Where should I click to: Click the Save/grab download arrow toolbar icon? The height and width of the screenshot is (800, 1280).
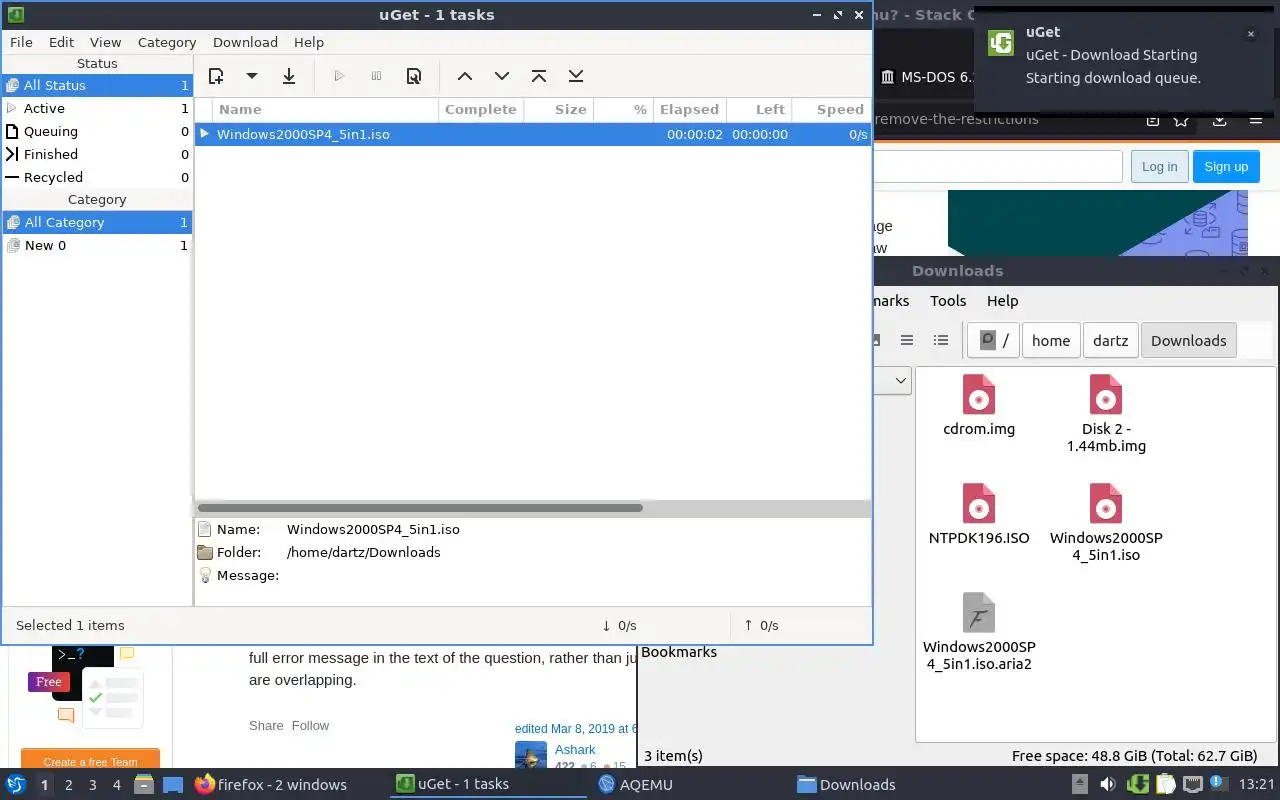tap(289, 76)
